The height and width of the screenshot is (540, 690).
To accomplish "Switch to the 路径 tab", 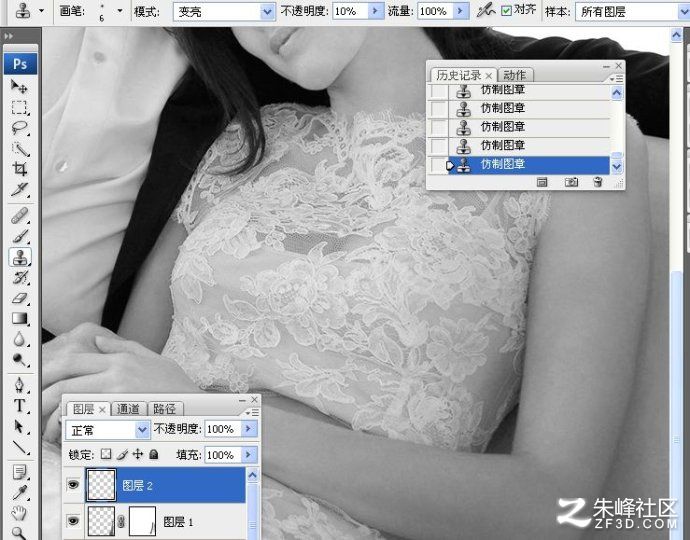I will tap(165, 409).
